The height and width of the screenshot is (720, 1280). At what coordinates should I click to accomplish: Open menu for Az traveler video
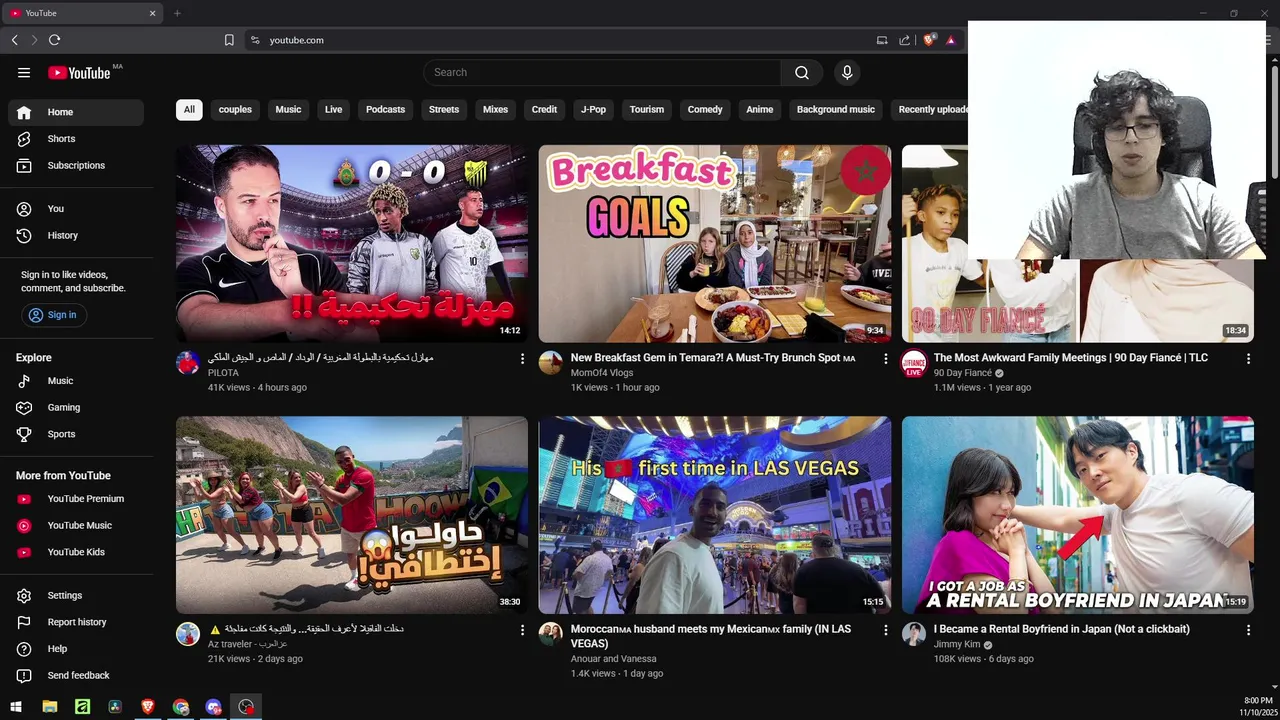522,630
